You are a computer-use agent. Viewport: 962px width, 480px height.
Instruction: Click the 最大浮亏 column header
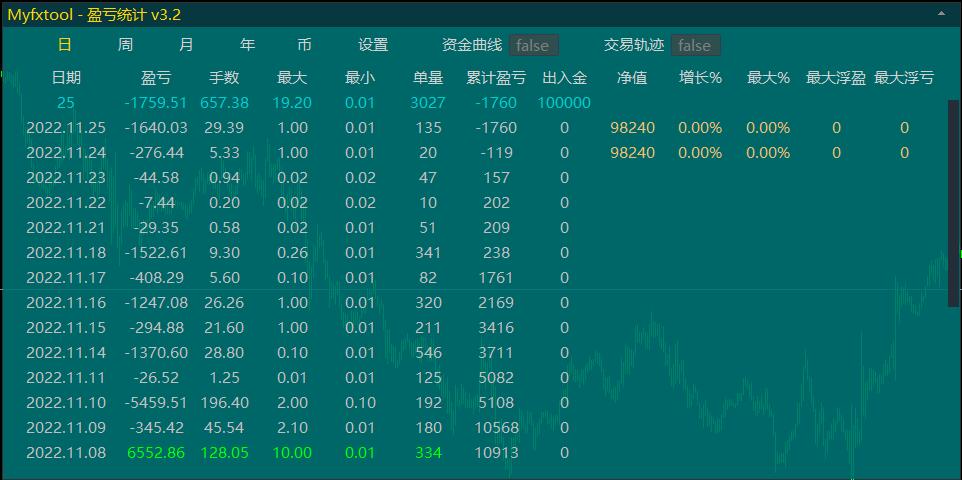coord(904,78)
